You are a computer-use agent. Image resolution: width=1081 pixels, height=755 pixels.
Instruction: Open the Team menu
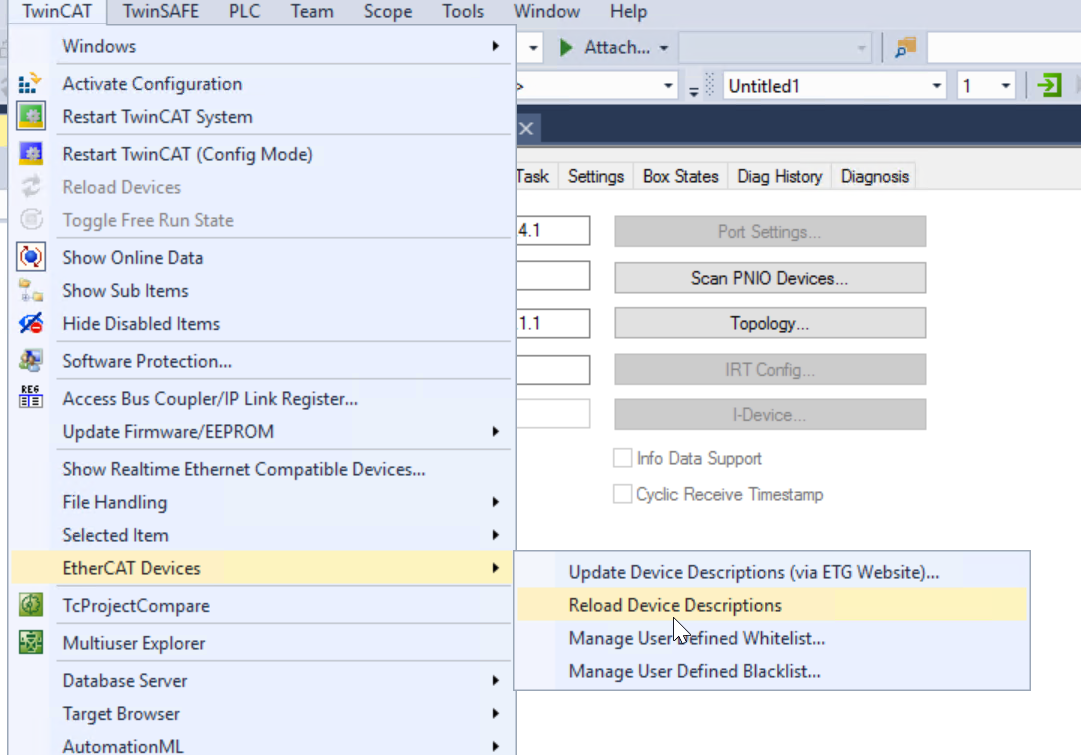click(x=312, y=12)
